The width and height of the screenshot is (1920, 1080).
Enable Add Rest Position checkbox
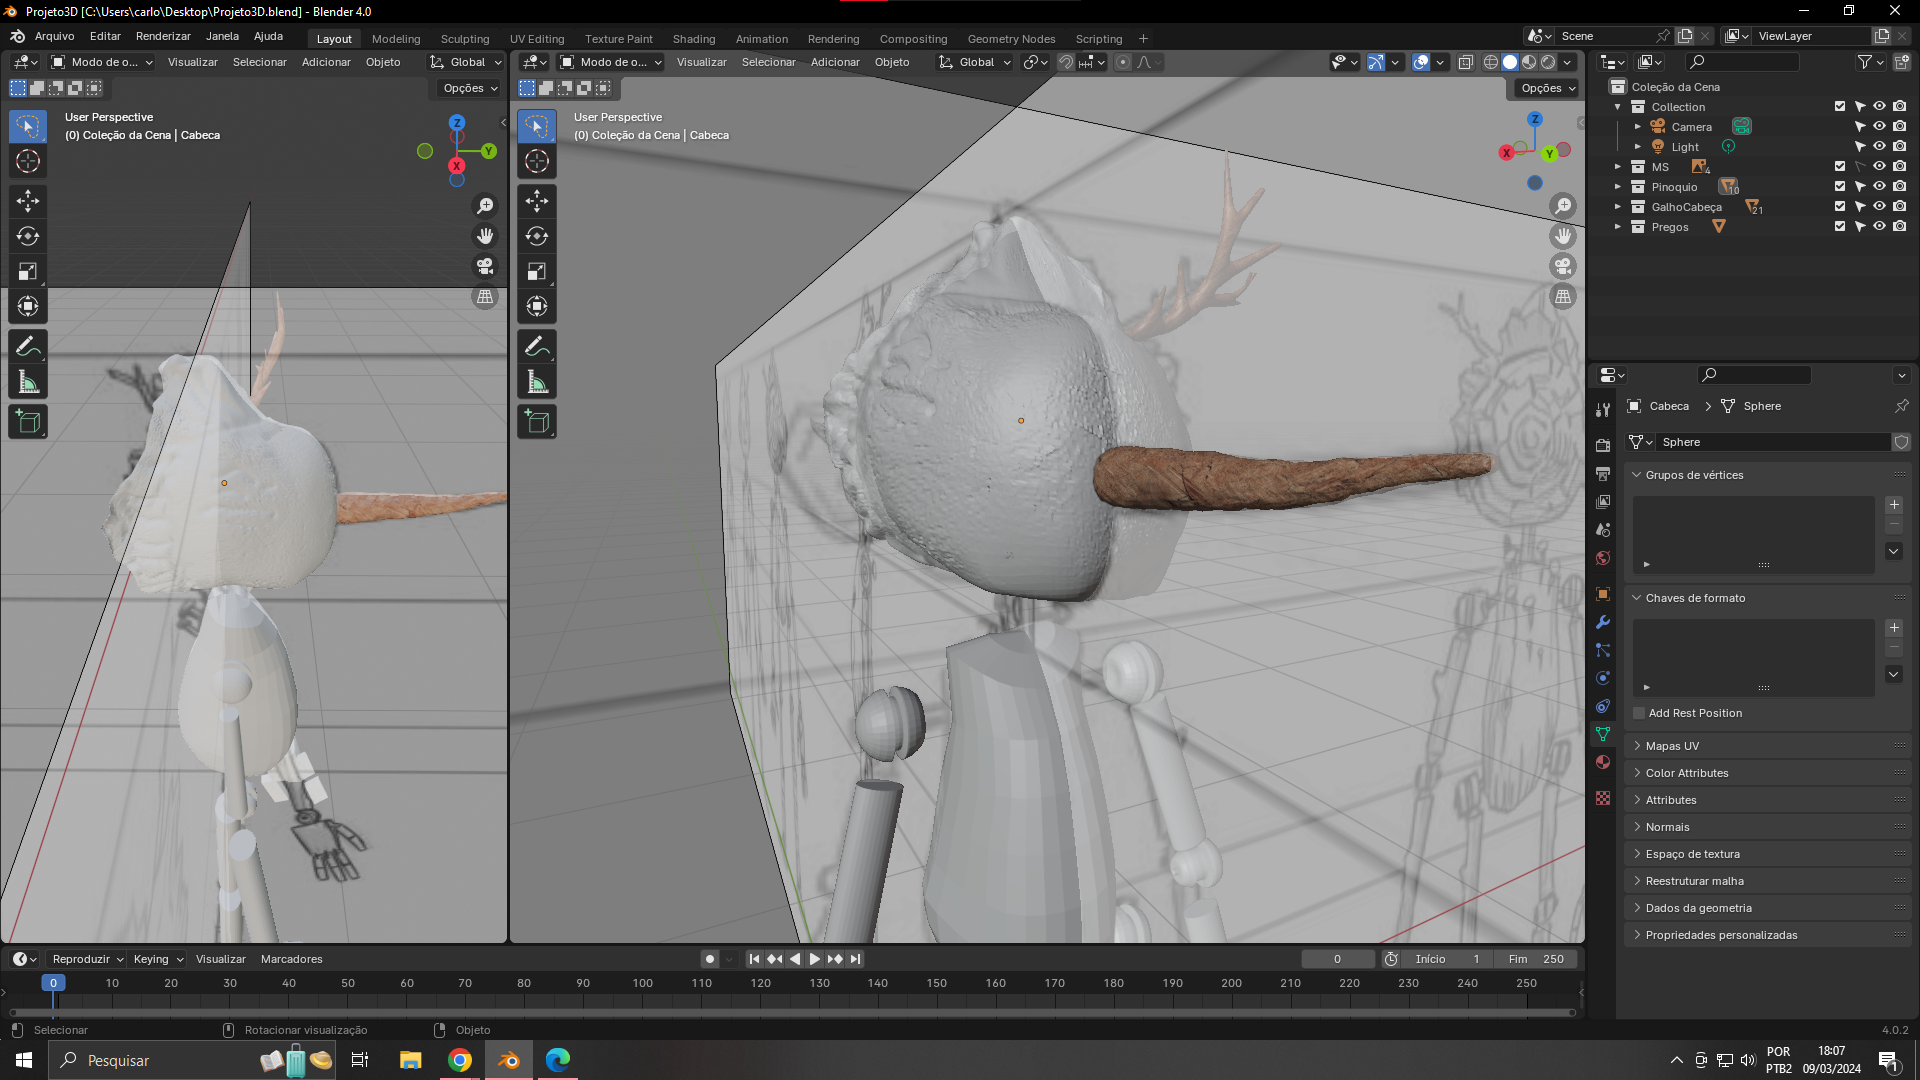[x=1639, y=713]
